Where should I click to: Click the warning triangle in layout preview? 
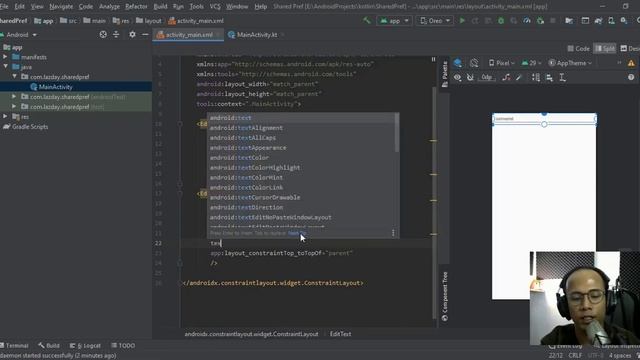pos(631,63)
